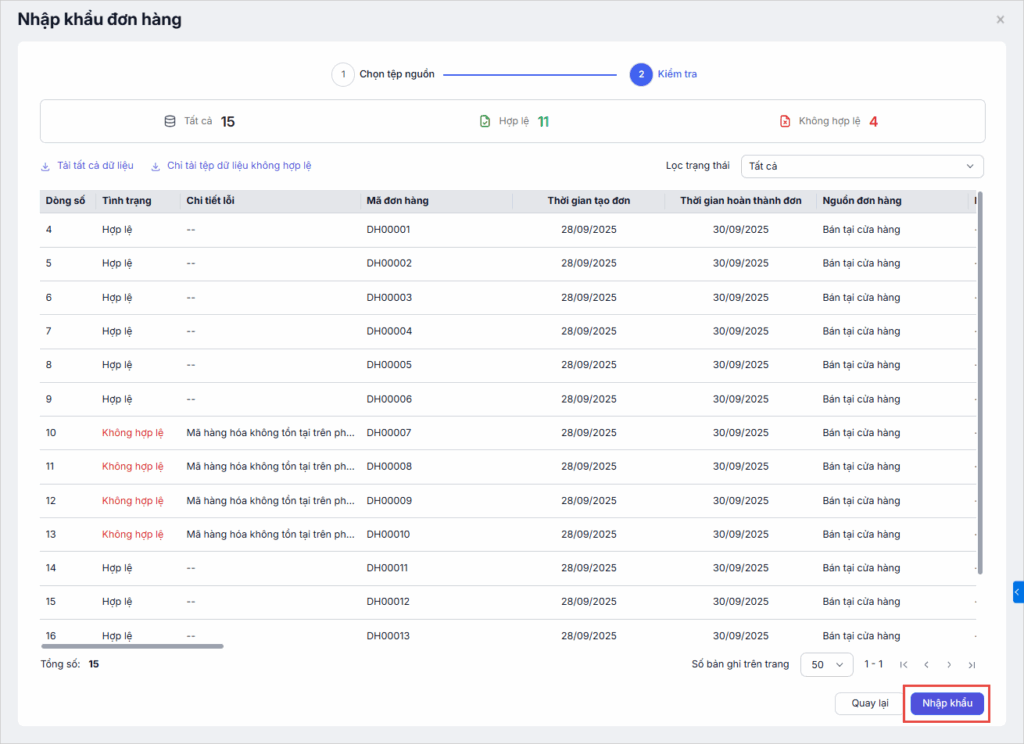Click download icon for invalid data file

156,166
